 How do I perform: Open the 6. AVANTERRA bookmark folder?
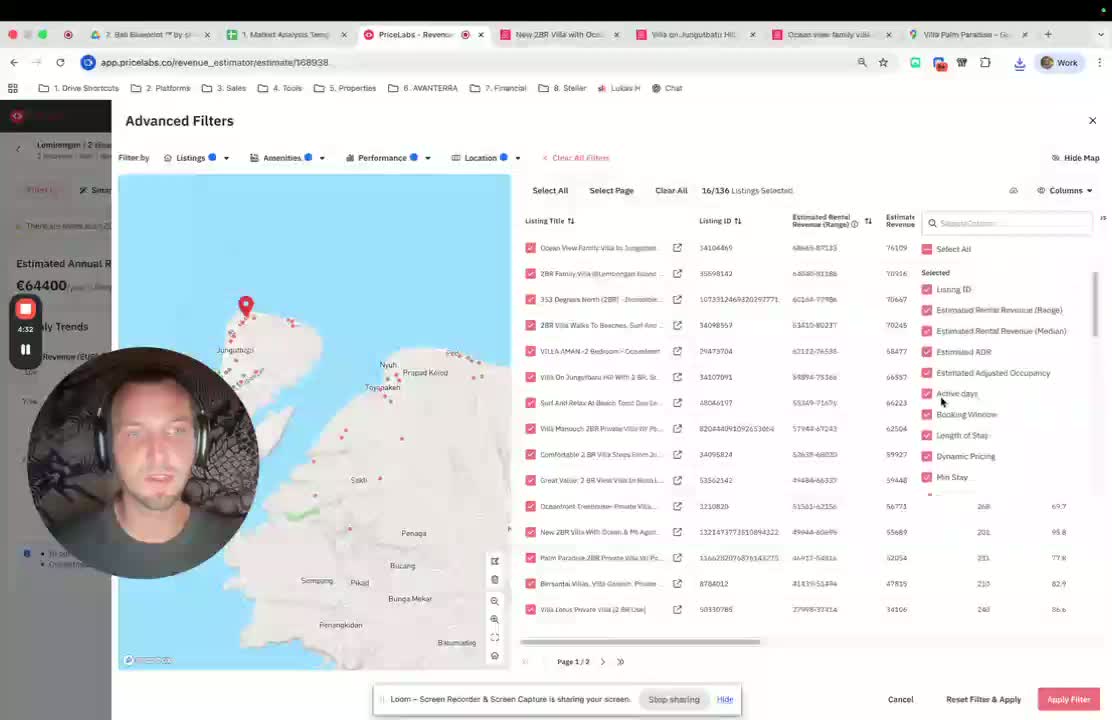pos(423,88)
